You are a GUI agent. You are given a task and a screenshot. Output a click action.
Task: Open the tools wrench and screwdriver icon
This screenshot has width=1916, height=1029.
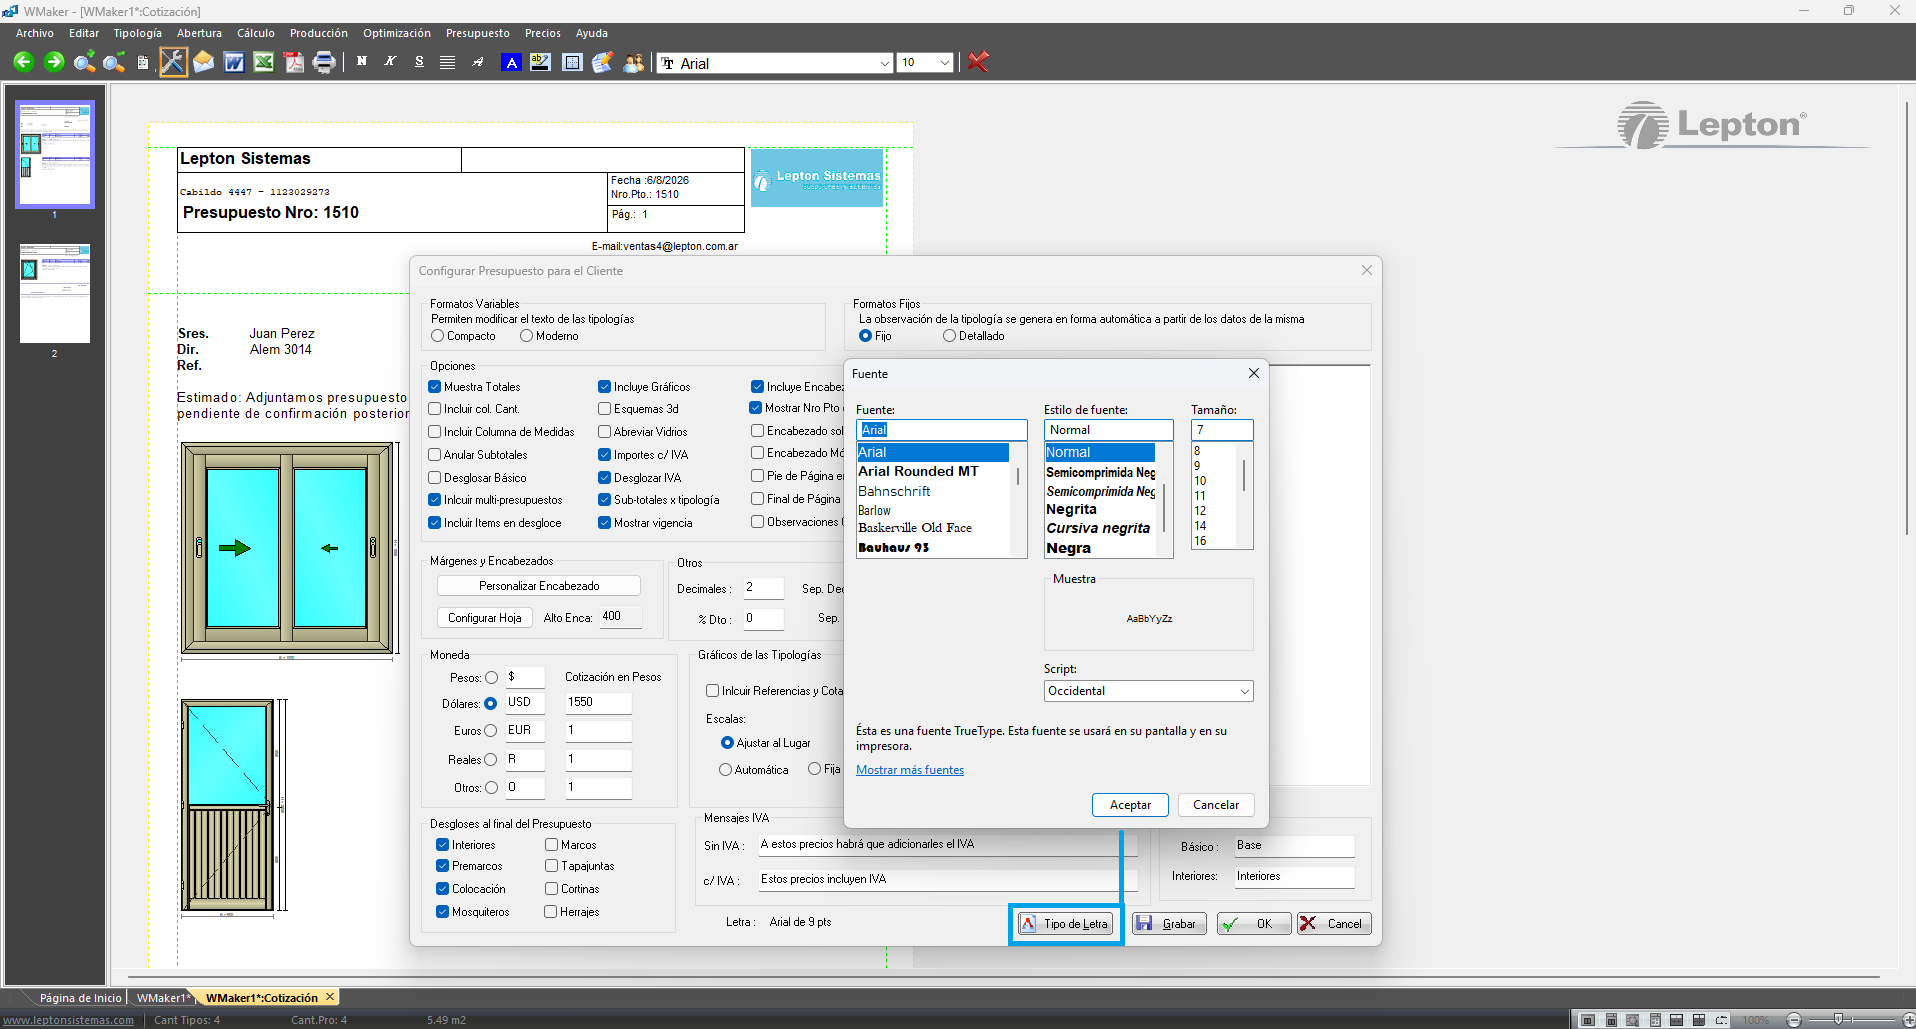point(173,62)
